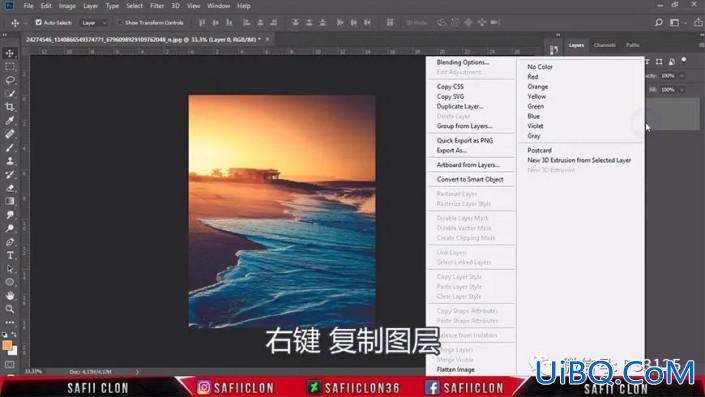The height and width of the screenshot is (397, 705).
Task: Pick the Violet layer color label
Action: pyautogui.click(x=535, y=126)
